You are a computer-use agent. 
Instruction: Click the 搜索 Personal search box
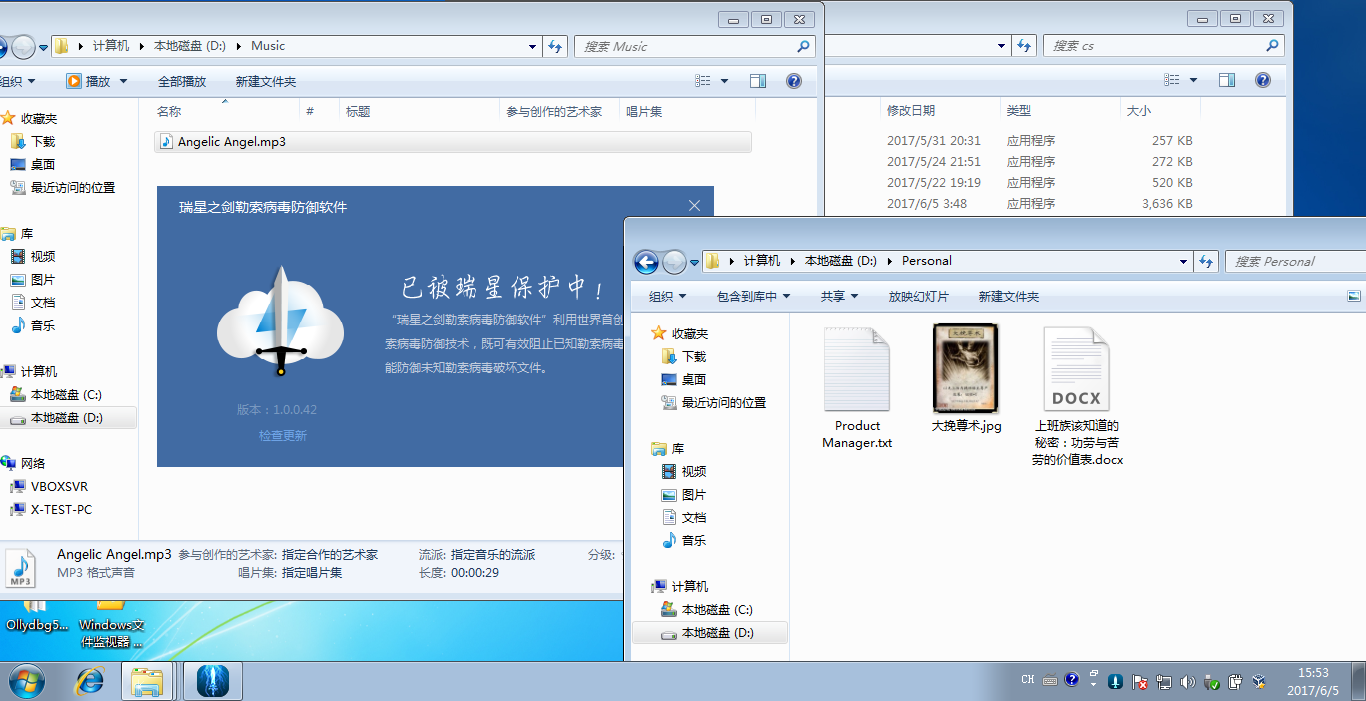(x=1295, y=261)
